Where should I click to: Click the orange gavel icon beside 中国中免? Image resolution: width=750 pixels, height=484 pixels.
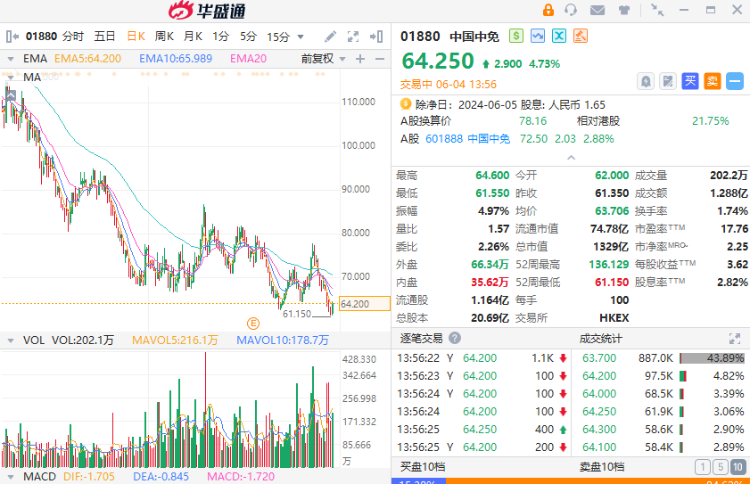[x=580, y=36]
